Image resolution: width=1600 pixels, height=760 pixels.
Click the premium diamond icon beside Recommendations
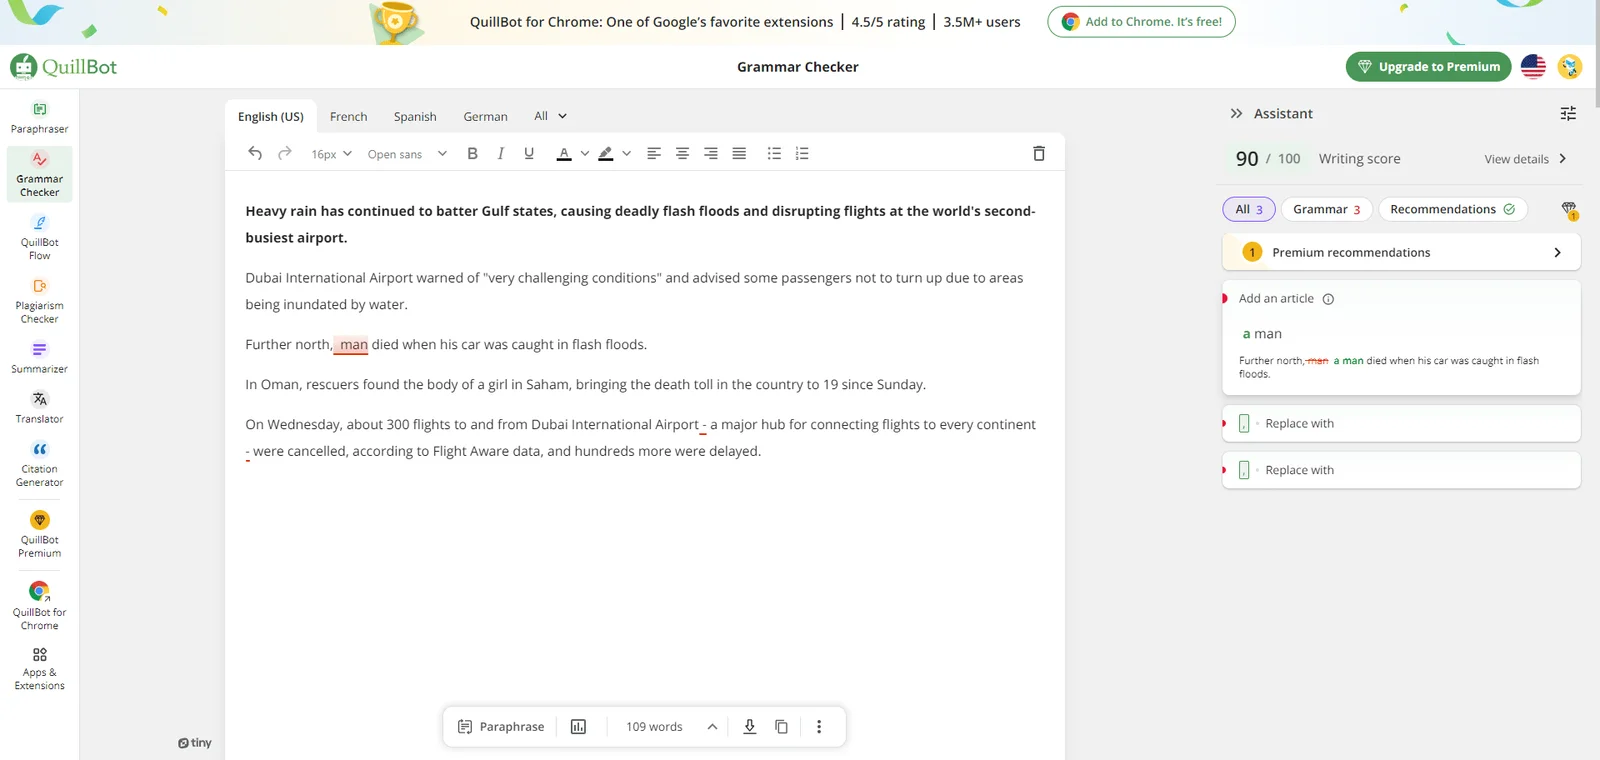[x=1569, y=209]
